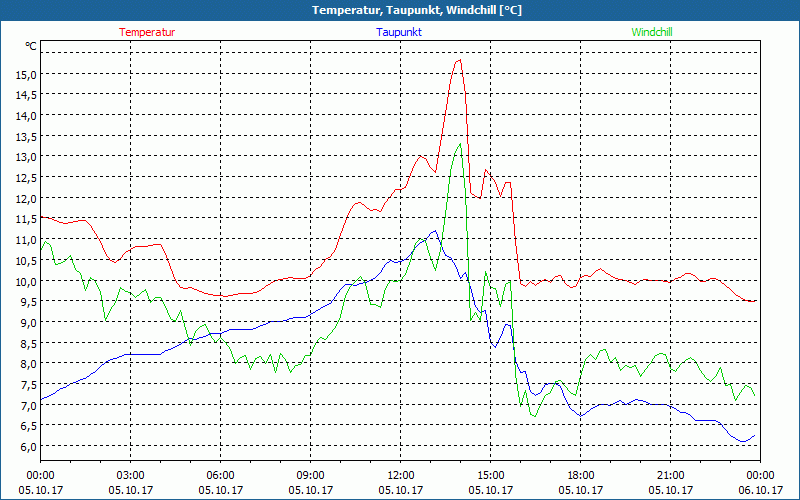Click the 6,0 y-axis value
The height and width of the screenshot is (500, 800).
point(29,446)
